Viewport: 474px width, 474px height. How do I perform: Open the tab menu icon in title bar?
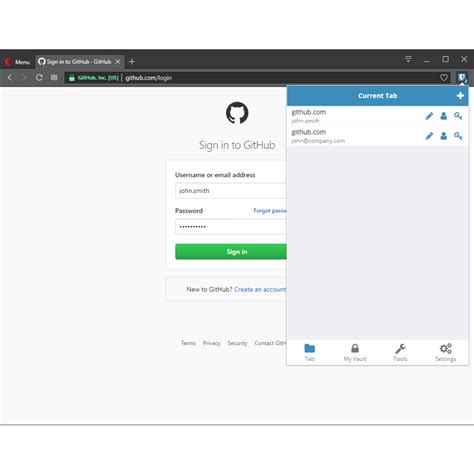tap(408, 59)
